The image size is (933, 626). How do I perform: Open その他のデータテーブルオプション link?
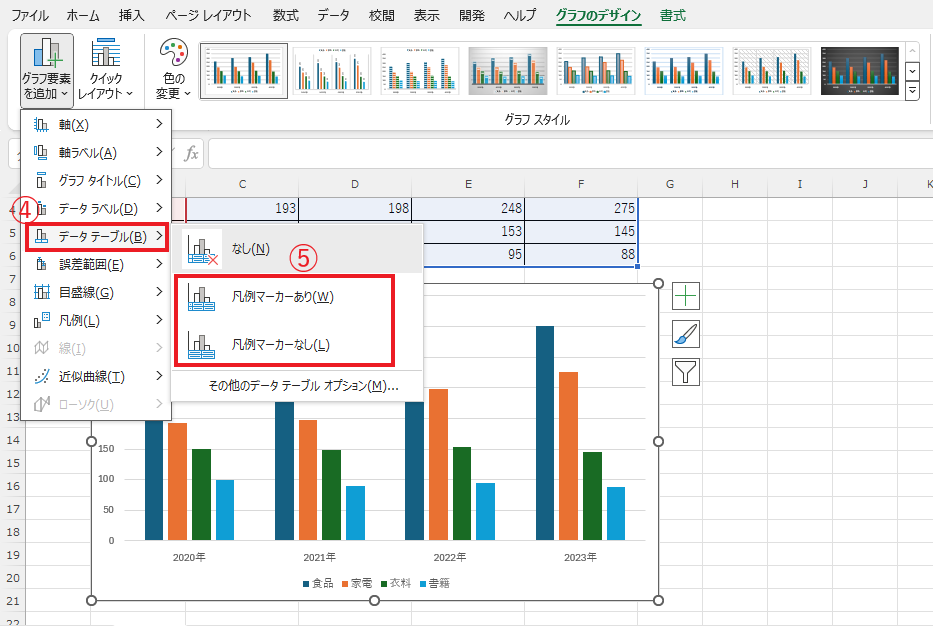(x=303, y=385)
